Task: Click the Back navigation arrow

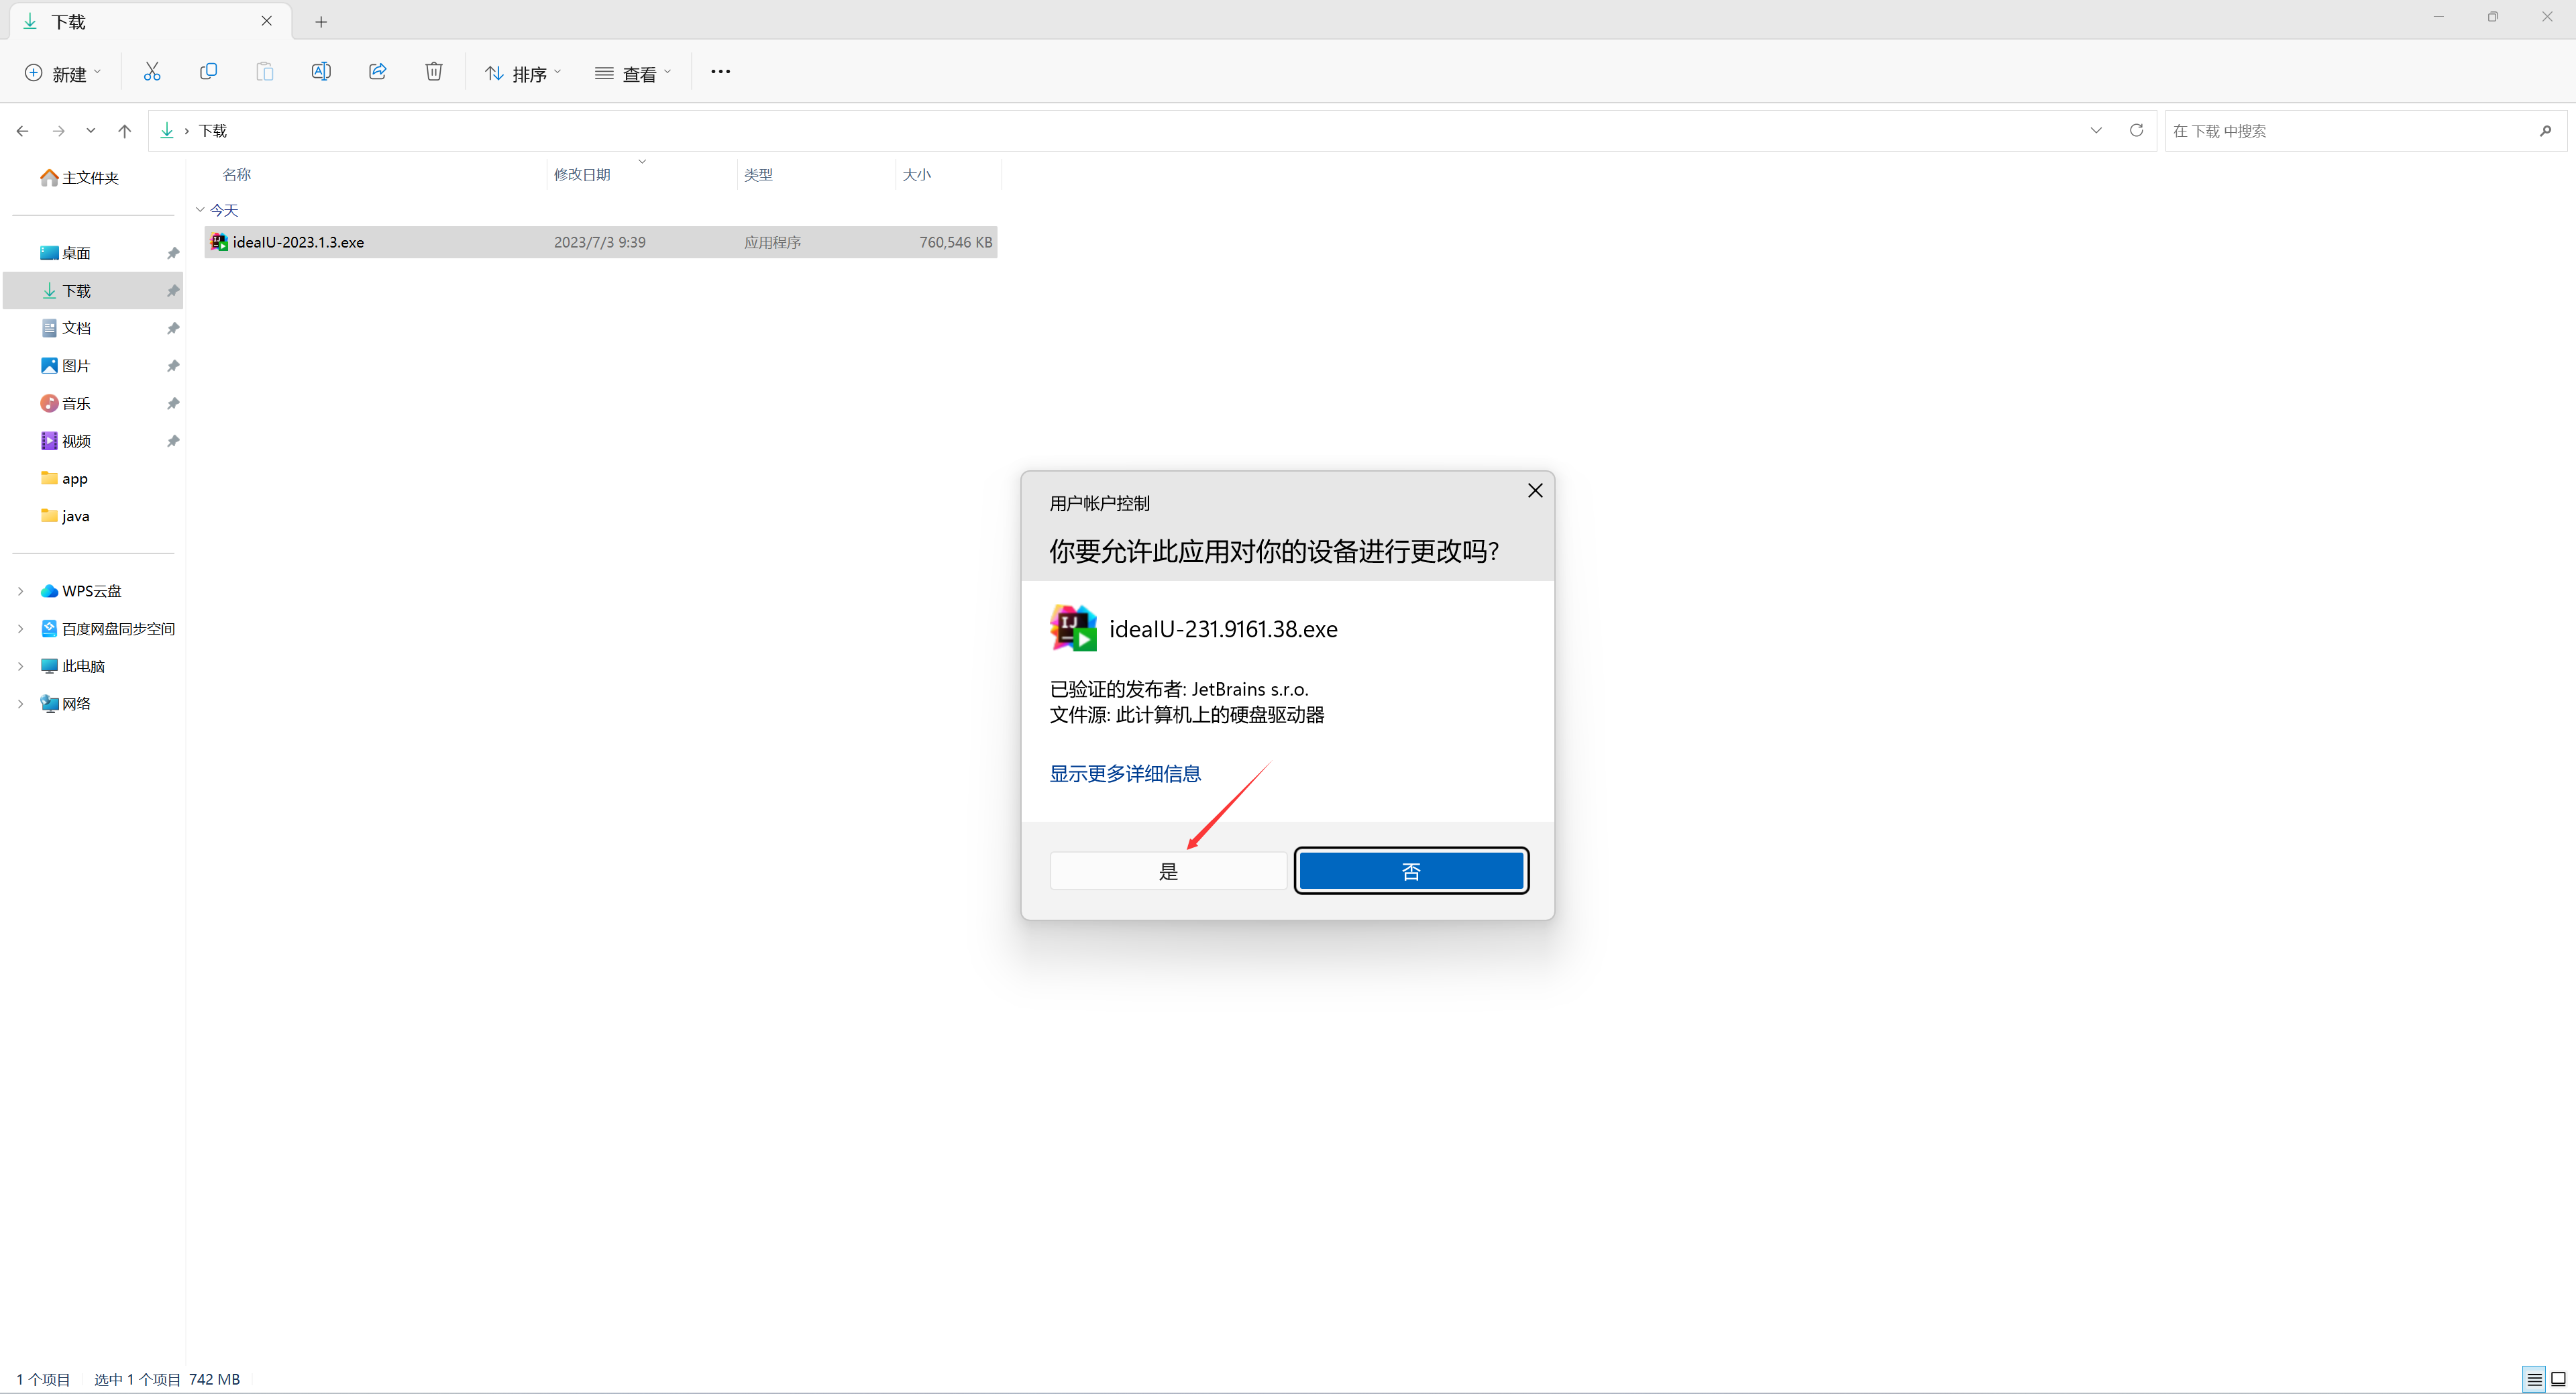Action: (x=22, y=131)
